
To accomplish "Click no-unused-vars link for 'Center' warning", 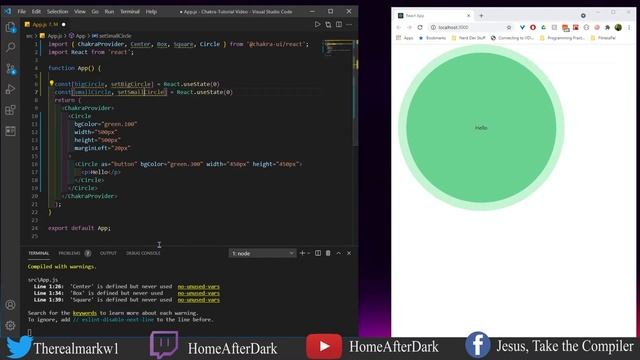I will click(x=198, y=287).
